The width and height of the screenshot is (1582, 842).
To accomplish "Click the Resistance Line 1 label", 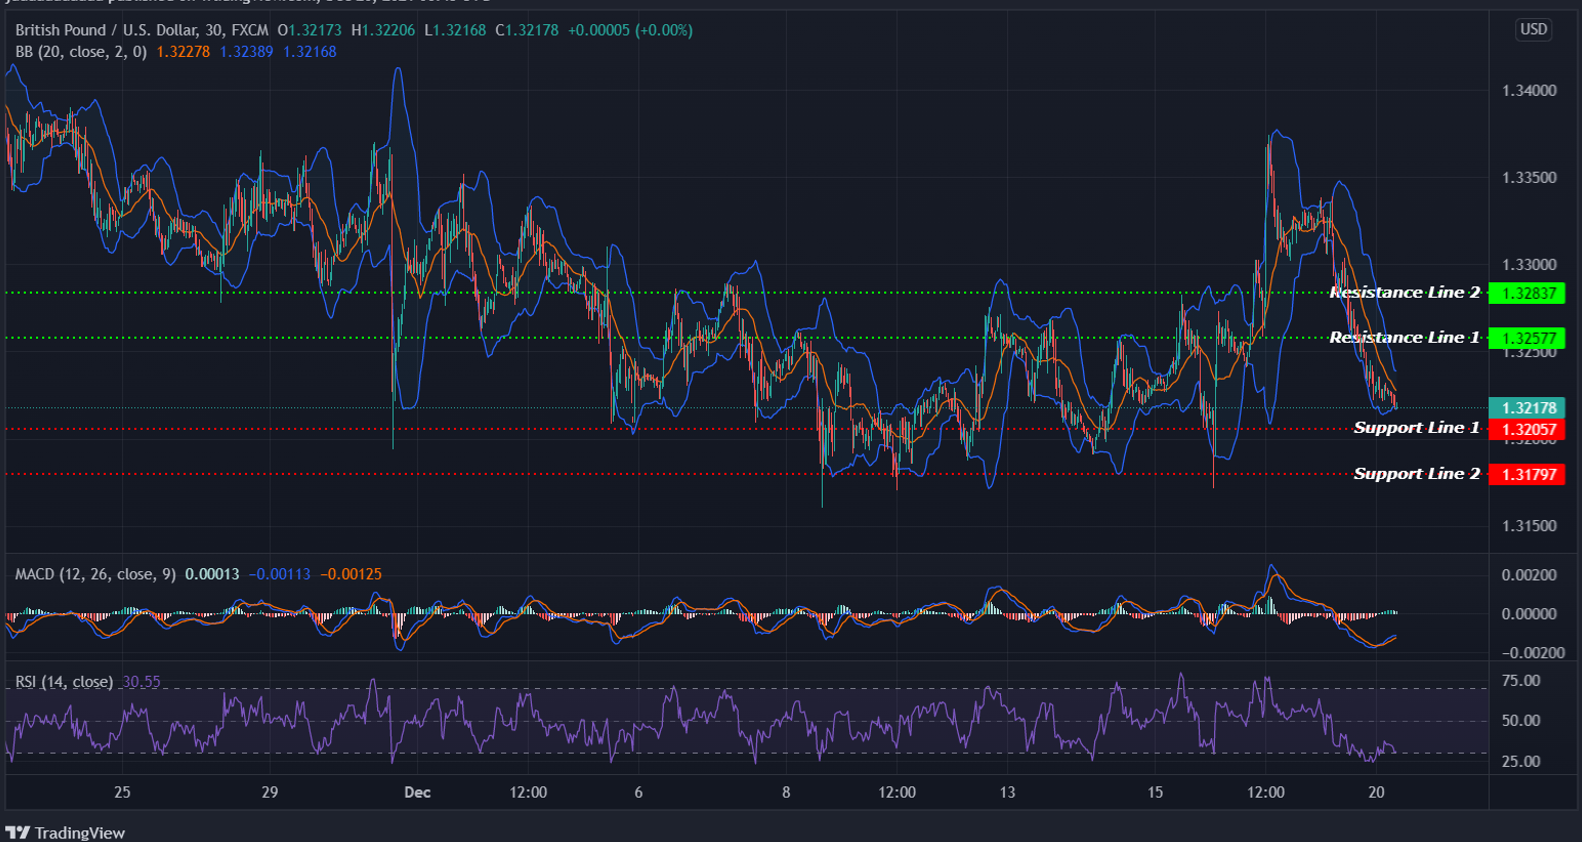I will coord(1404,337).
